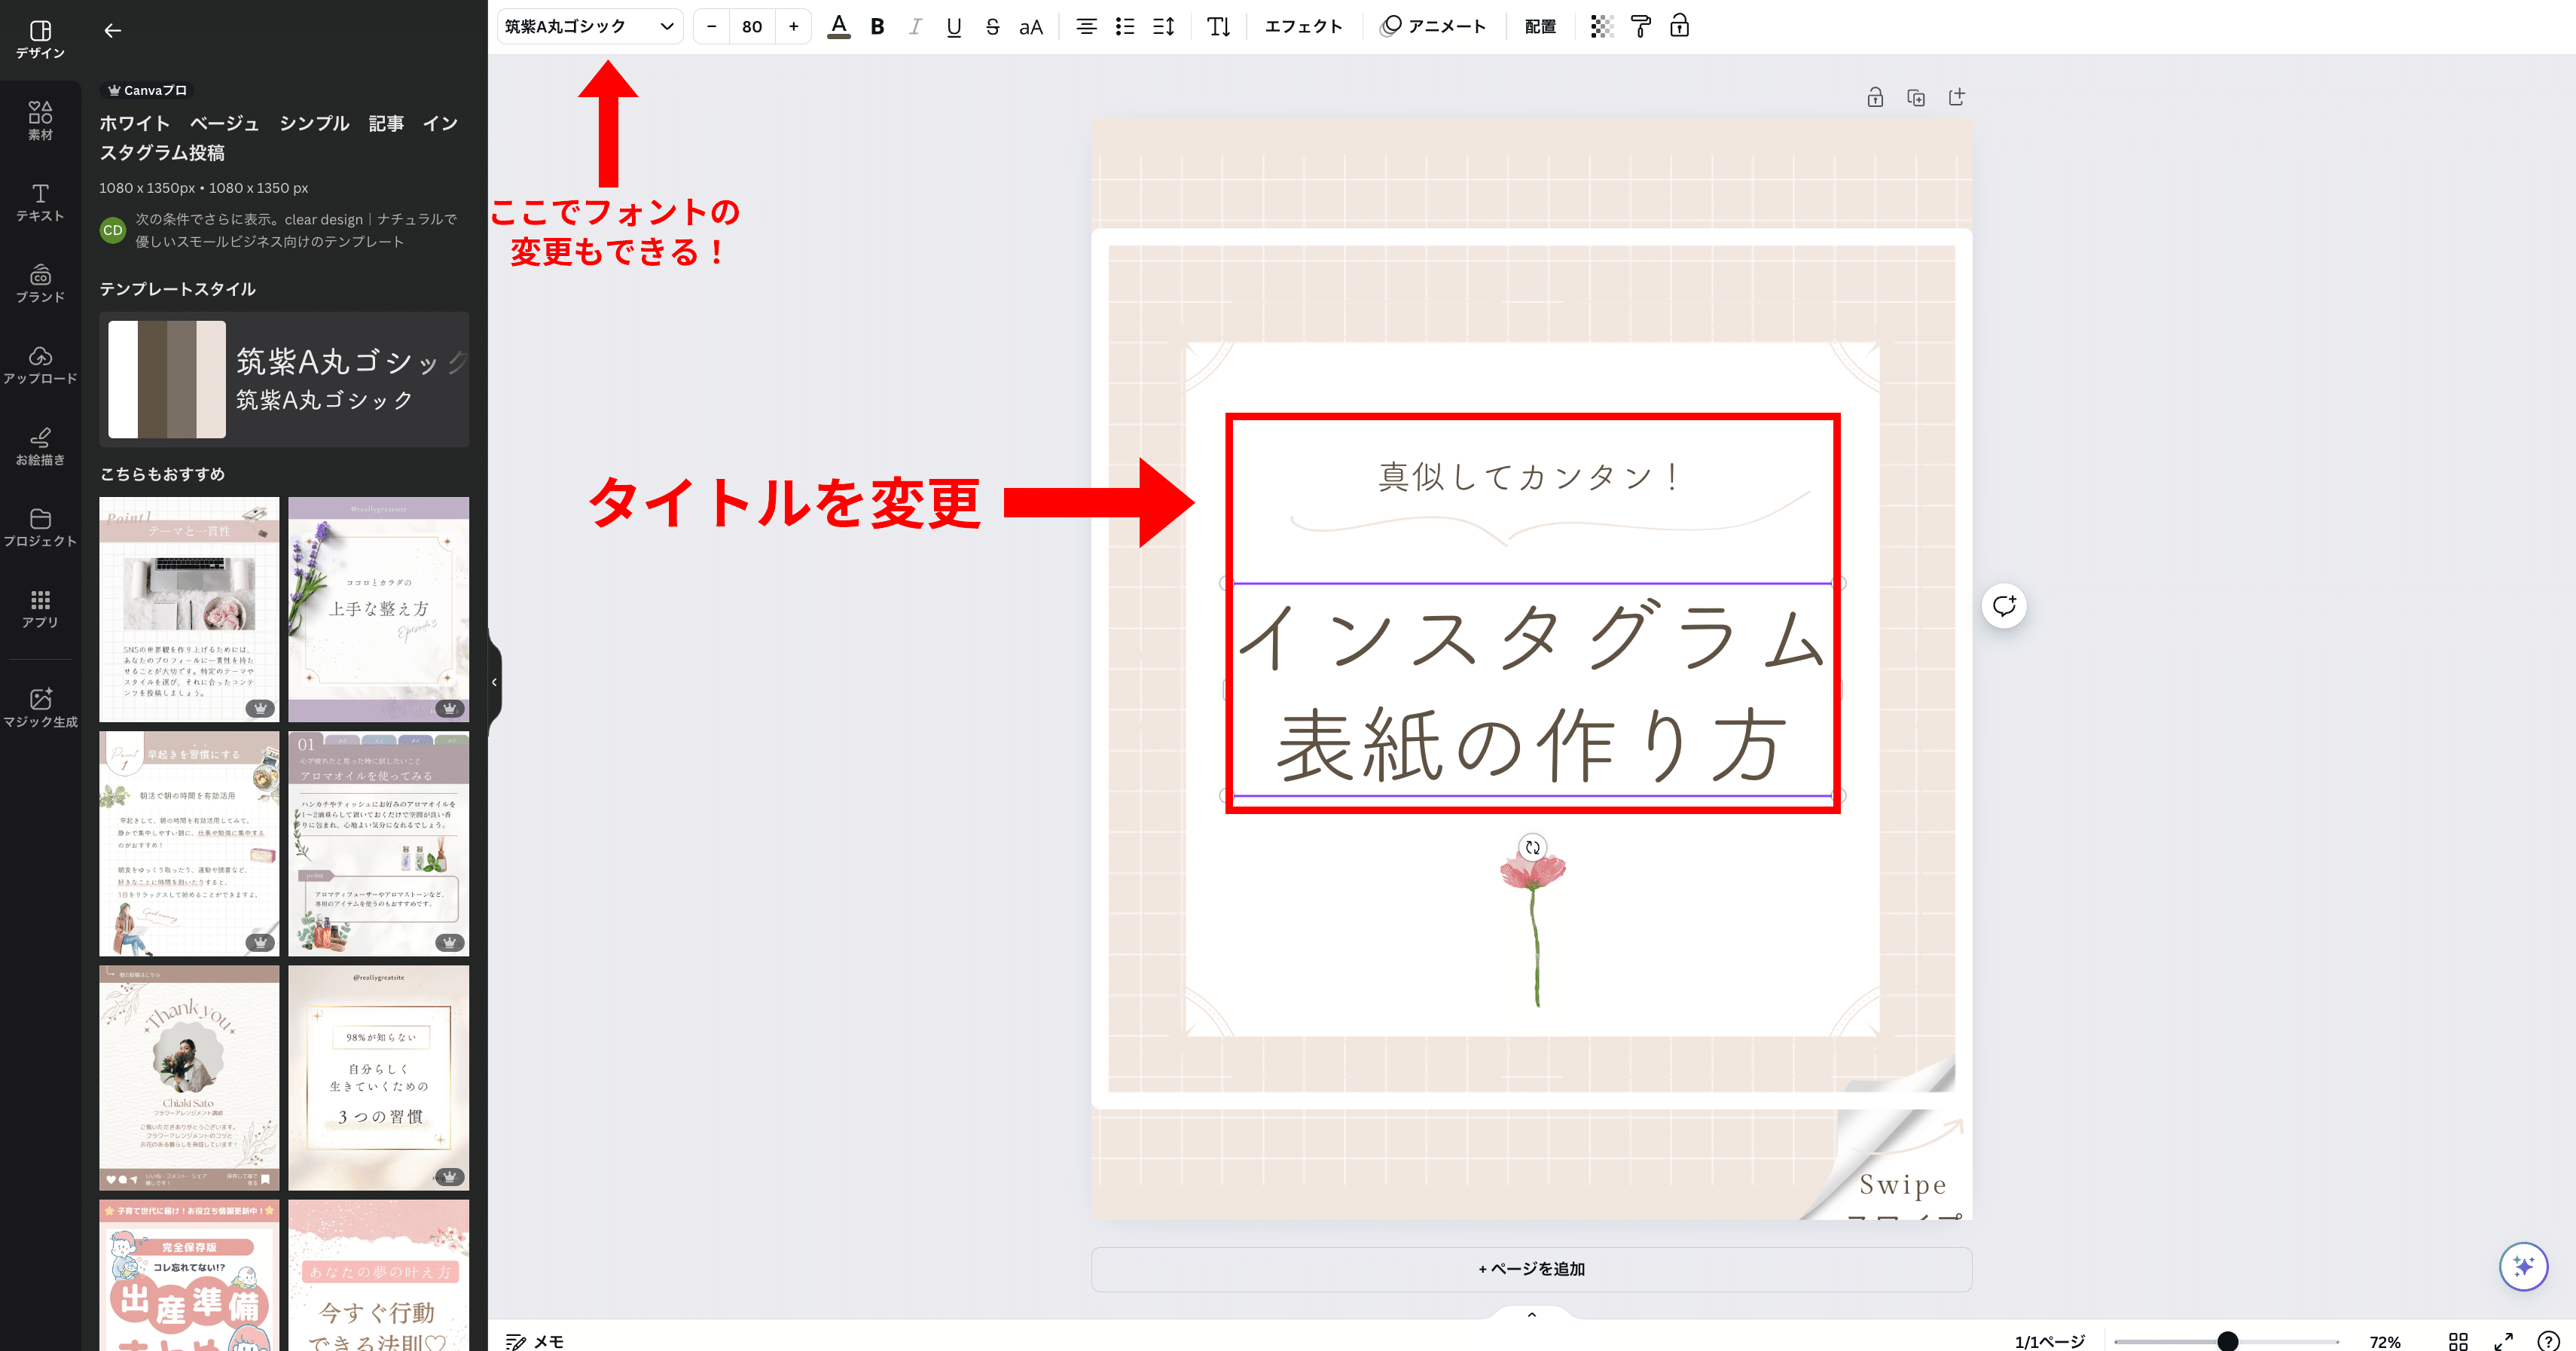Enter fullscreen presentation mode

click(2504, 1341)
